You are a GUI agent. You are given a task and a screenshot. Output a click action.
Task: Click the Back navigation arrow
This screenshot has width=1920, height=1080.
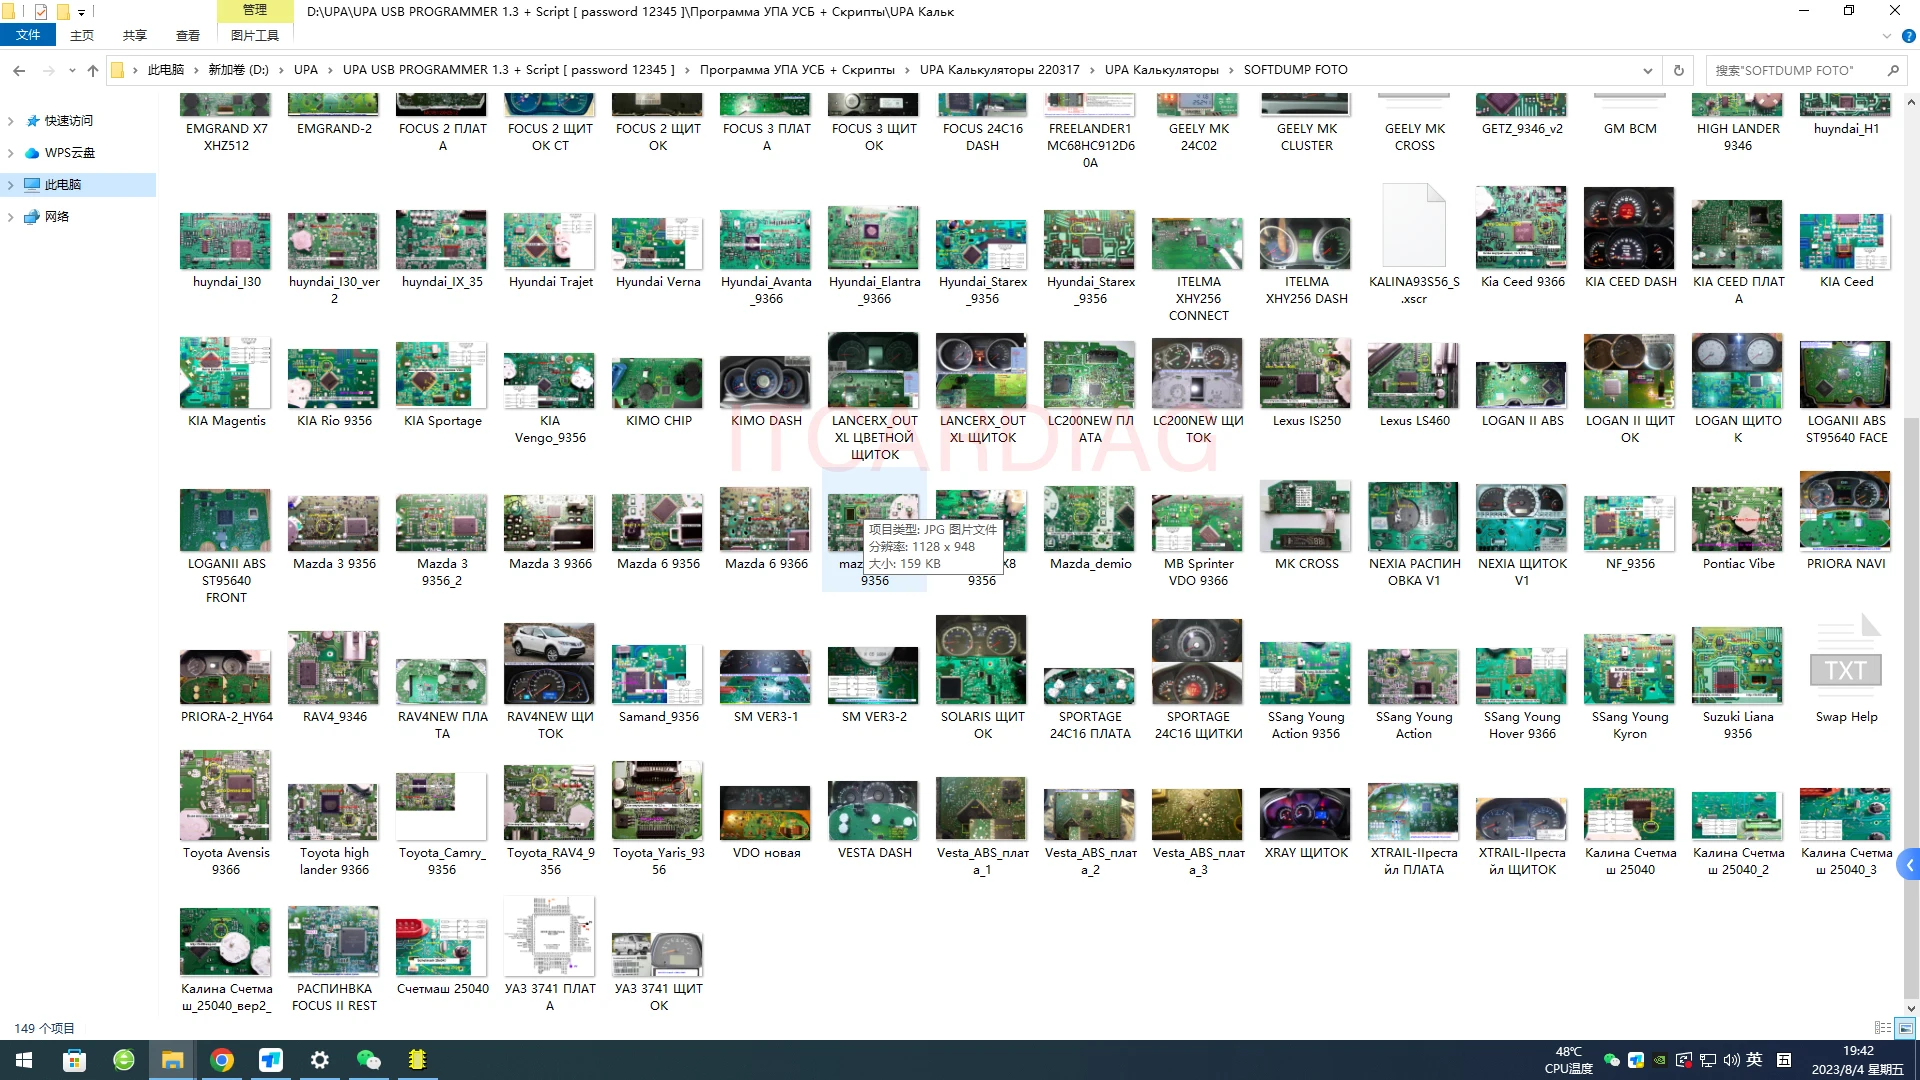pos(19,70)
